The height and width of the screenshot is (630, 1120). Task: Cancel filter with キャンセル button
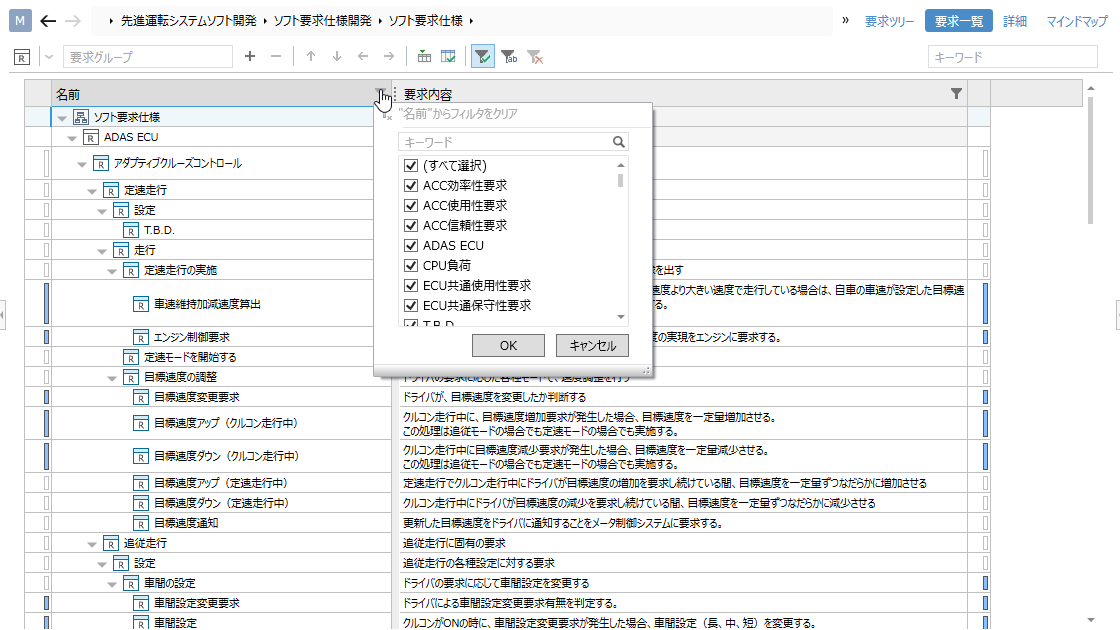coord(592,346)
